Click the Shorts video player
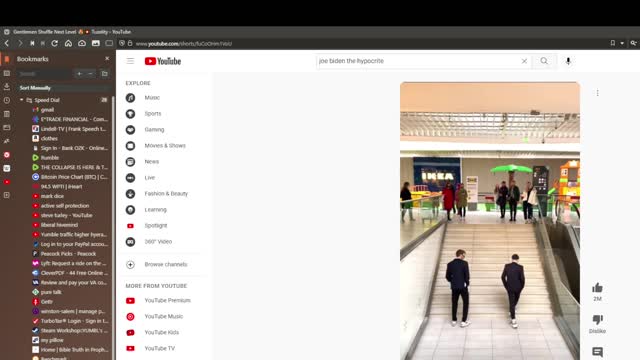Image resolution: width=640 pixels, height=360 pixels. click(490, 221)
